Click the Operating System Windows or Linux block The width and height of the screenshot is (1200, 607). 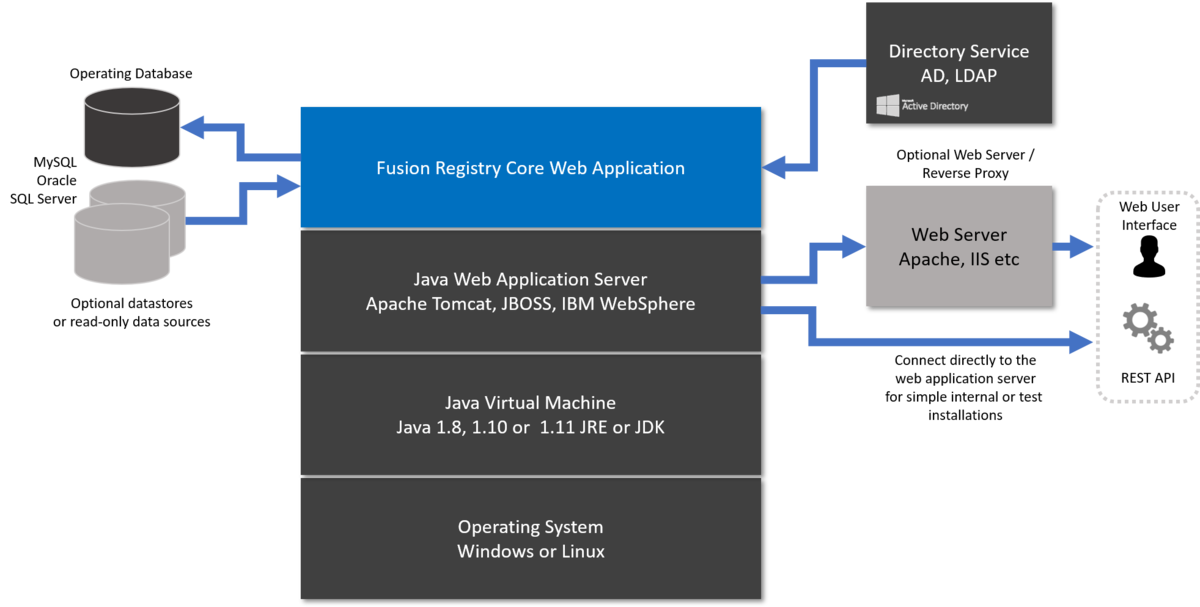tap(530, 538)
